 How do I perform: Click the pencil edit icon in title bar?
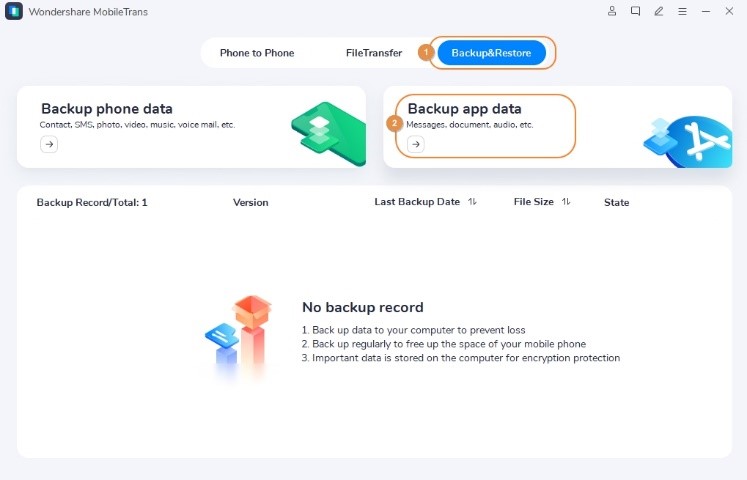659,11
